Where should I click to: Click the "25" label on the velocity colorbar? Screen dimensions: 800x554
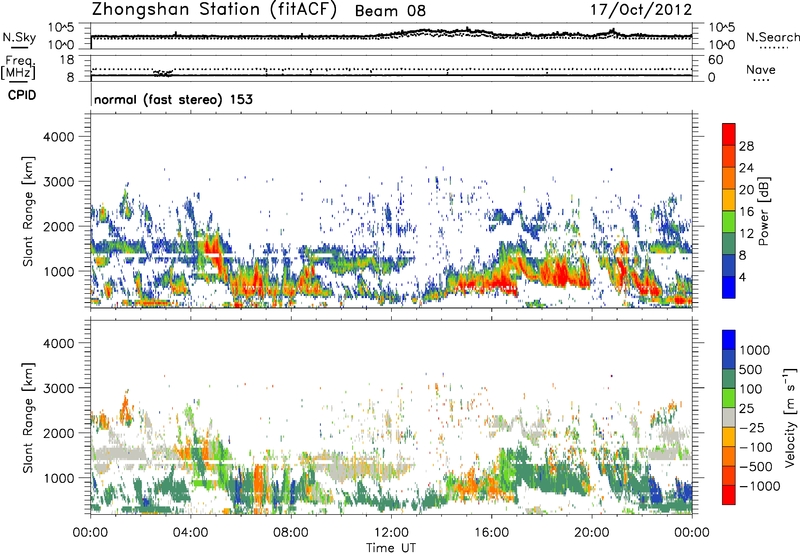pos(746,408)
